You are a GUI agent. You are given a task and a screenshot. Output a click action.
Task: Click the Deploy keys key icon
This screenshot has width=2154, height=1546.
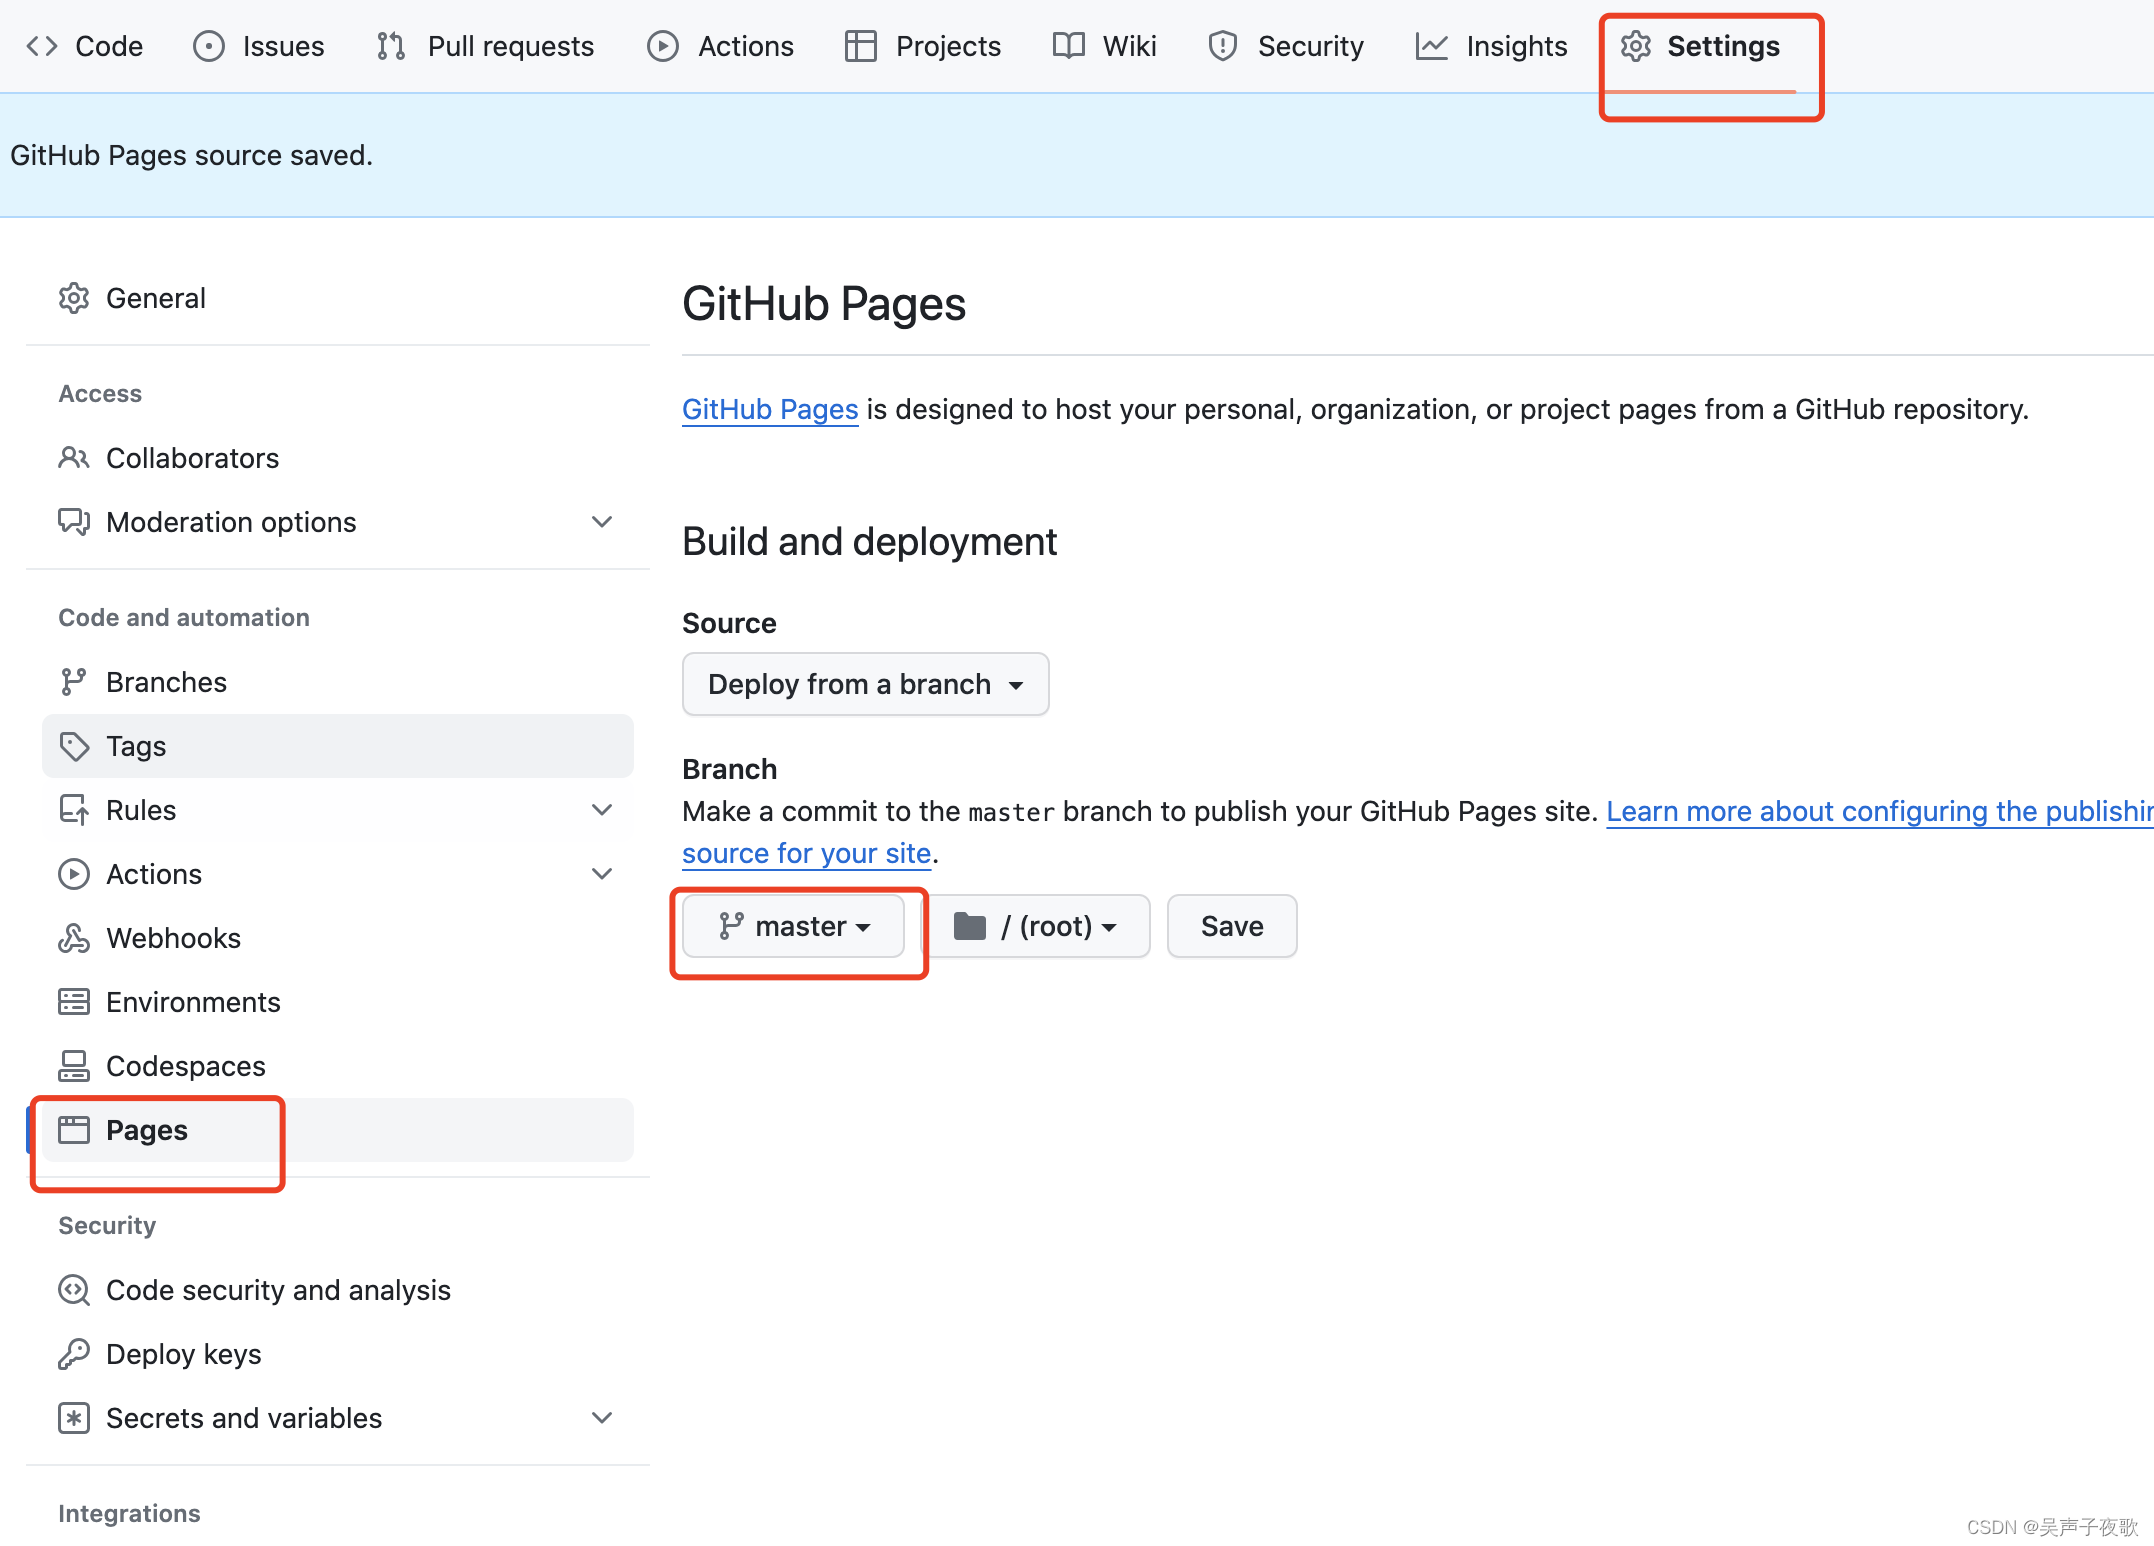(x=74, y=1354)
